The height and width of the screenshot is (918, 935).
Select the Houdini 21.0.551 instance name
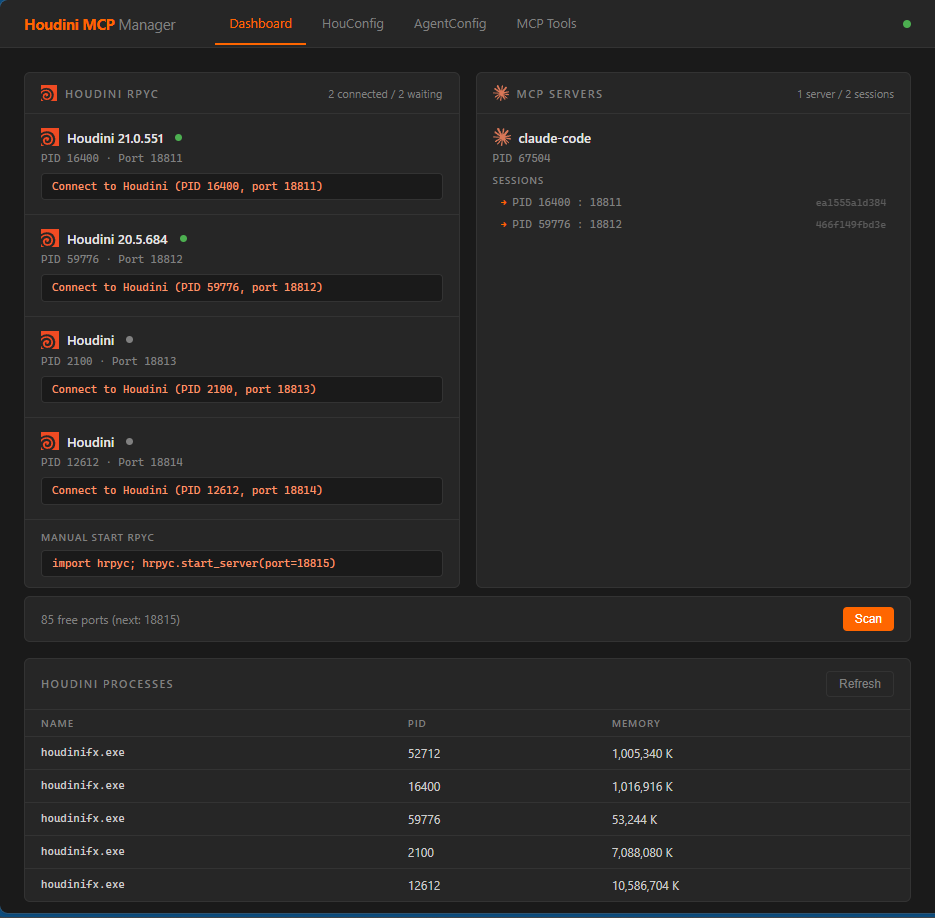[115, 138]
